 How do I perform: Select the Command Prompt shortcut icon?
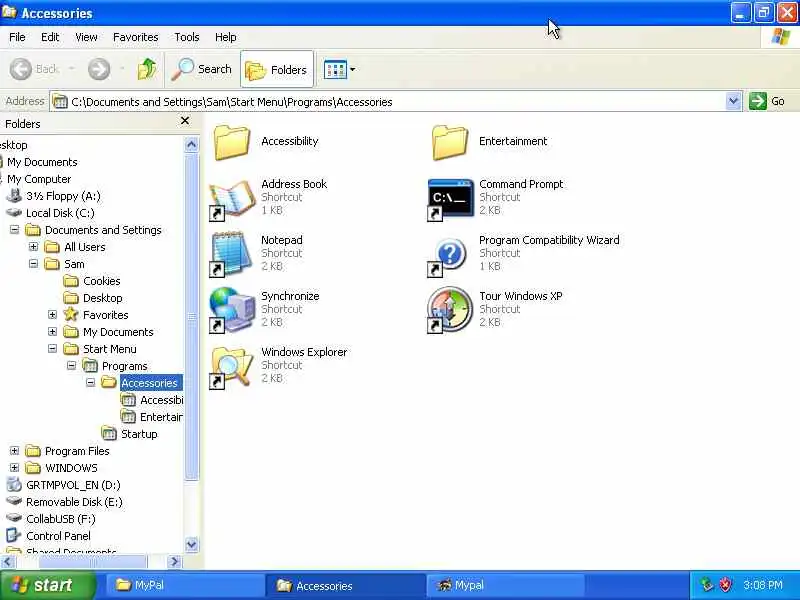[450, 199]
